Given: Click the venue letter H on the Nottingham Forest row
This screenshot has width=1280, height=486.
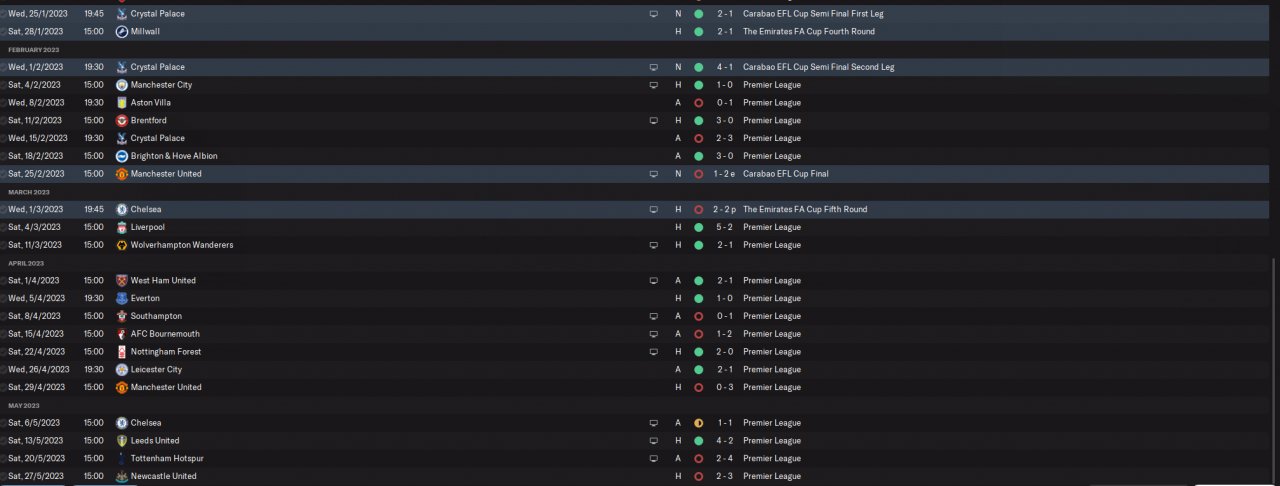Looking at the screenshot, I should pyautogui.click(x=678, y=352).
